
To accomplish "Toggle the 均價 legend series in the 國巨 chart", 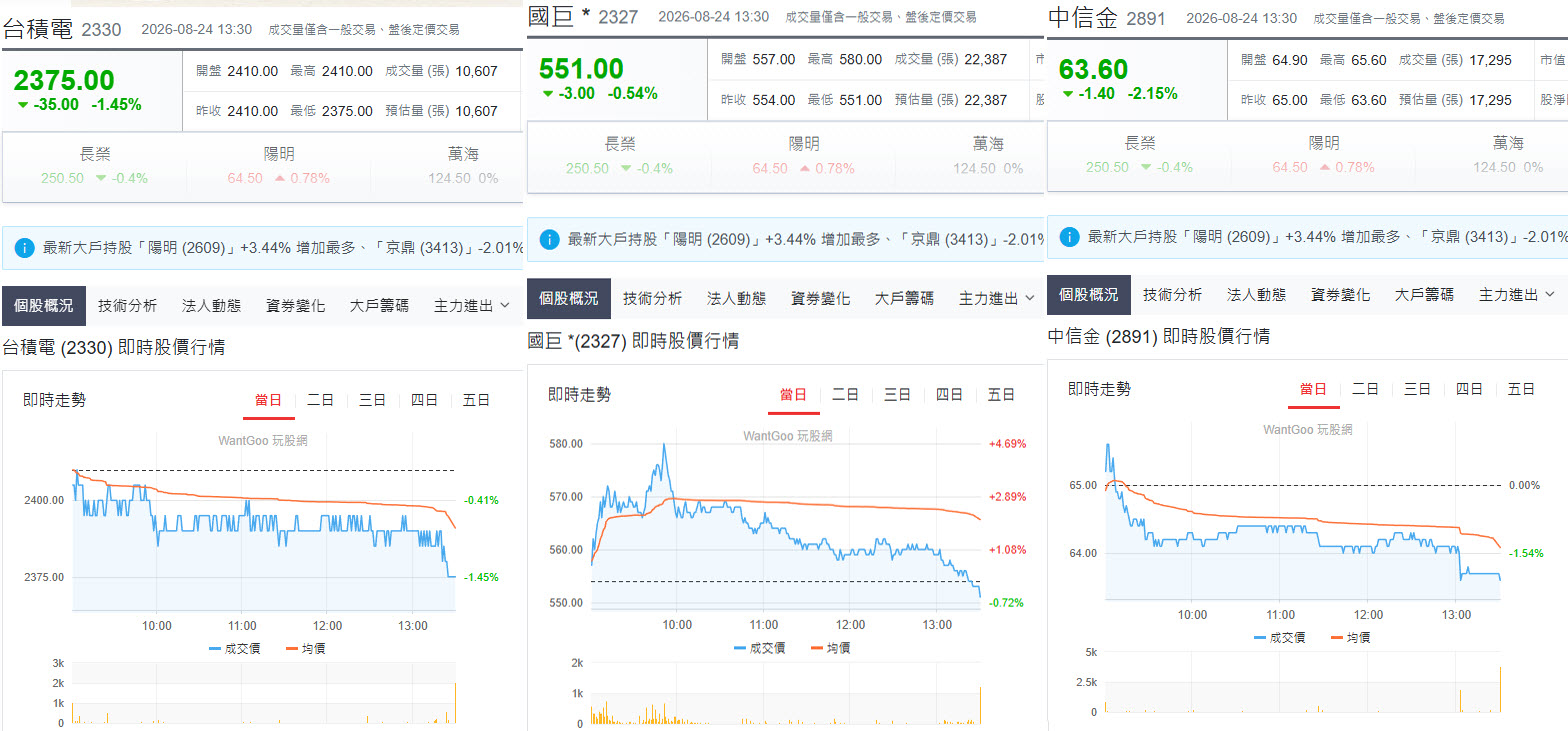I will coord(831,648).
